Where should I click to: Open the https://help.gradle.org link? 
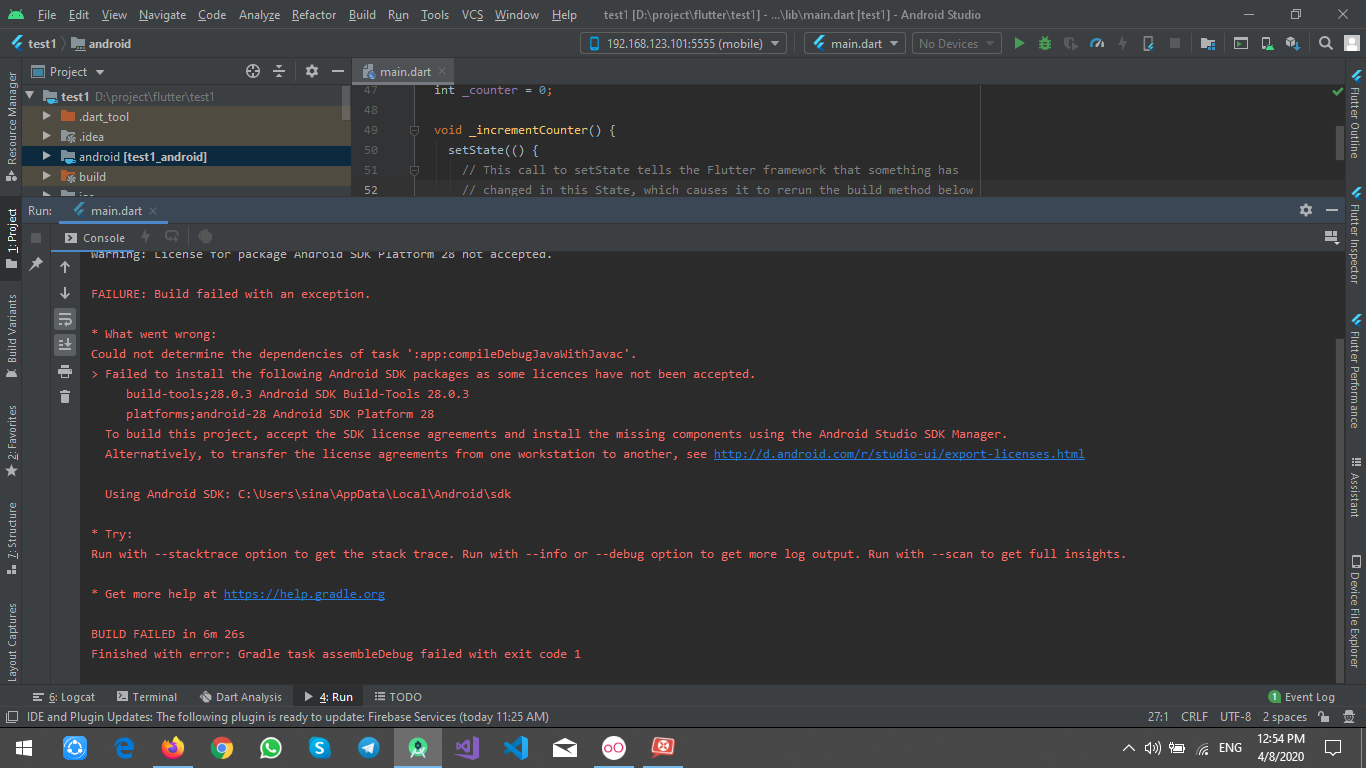pos(304,594)
